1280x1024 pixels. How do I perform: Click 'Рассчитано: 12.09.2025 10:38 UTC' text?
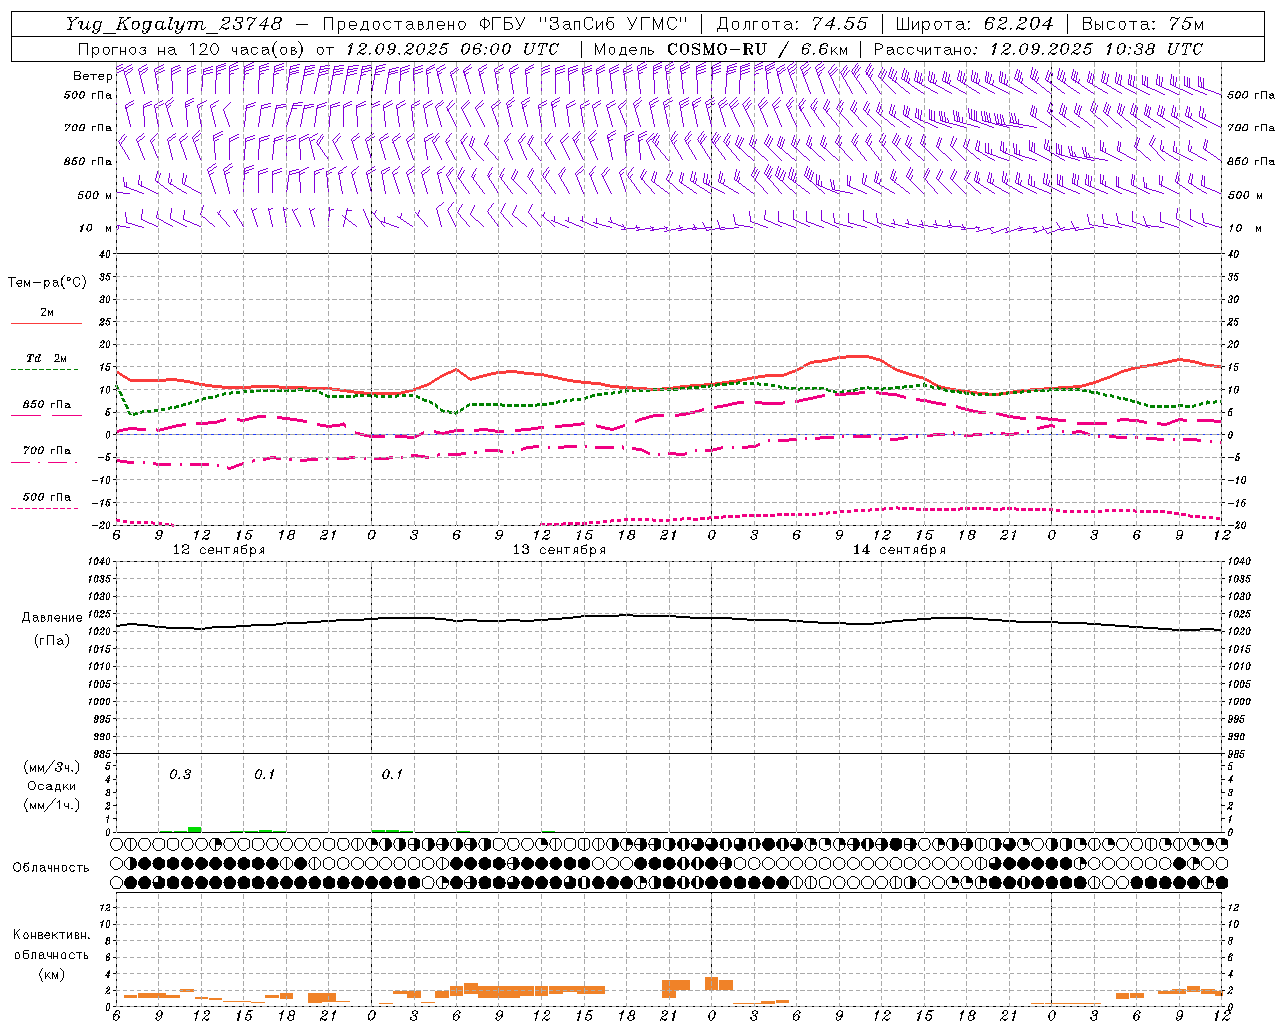pos(1038,49)
